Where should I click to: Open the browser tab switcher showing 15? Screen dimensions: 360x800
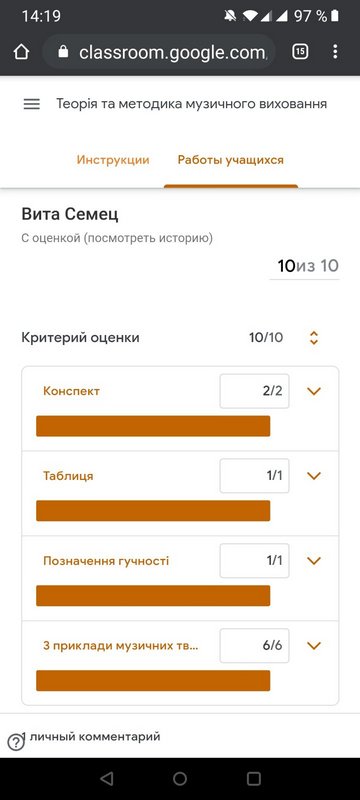[300, 51]
